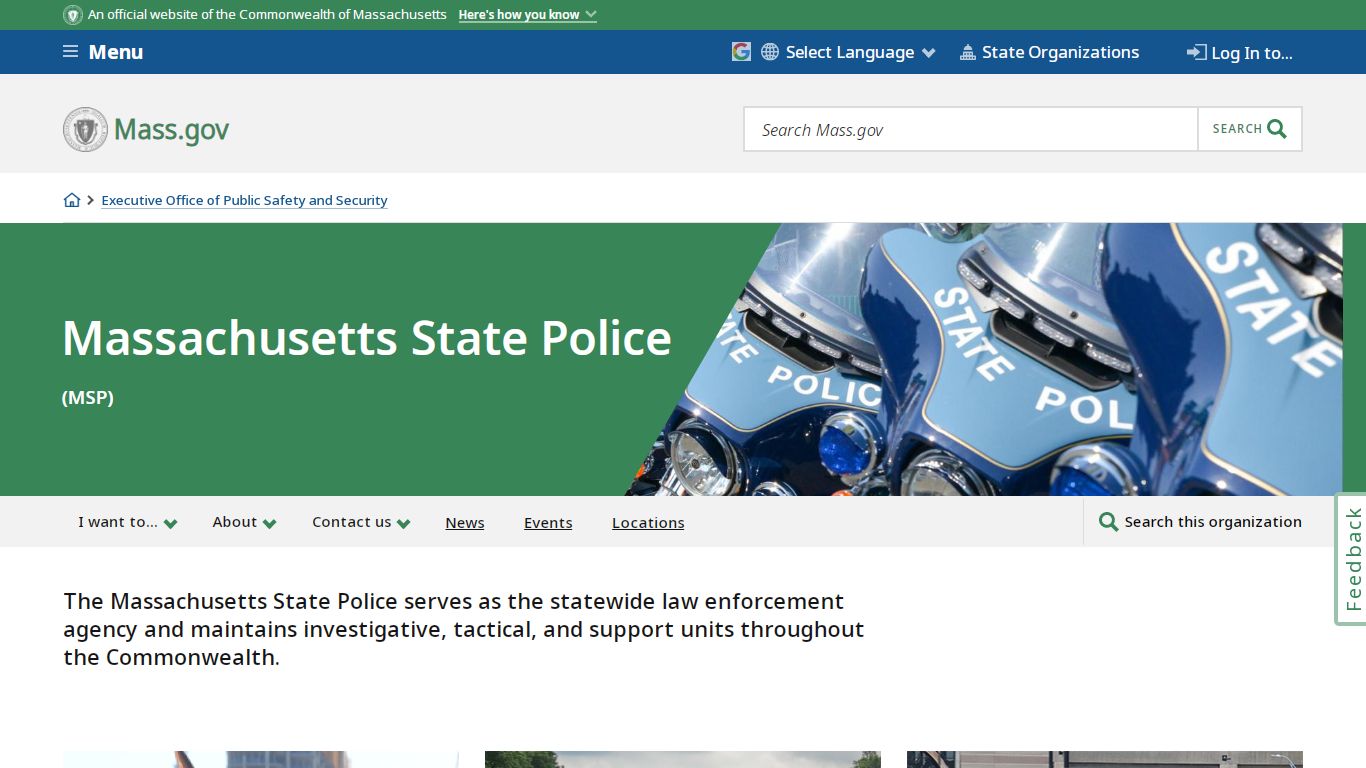Open the Feedback side tab
The width and height of the screenshot is (1366, 768).
coord(1352,559)
